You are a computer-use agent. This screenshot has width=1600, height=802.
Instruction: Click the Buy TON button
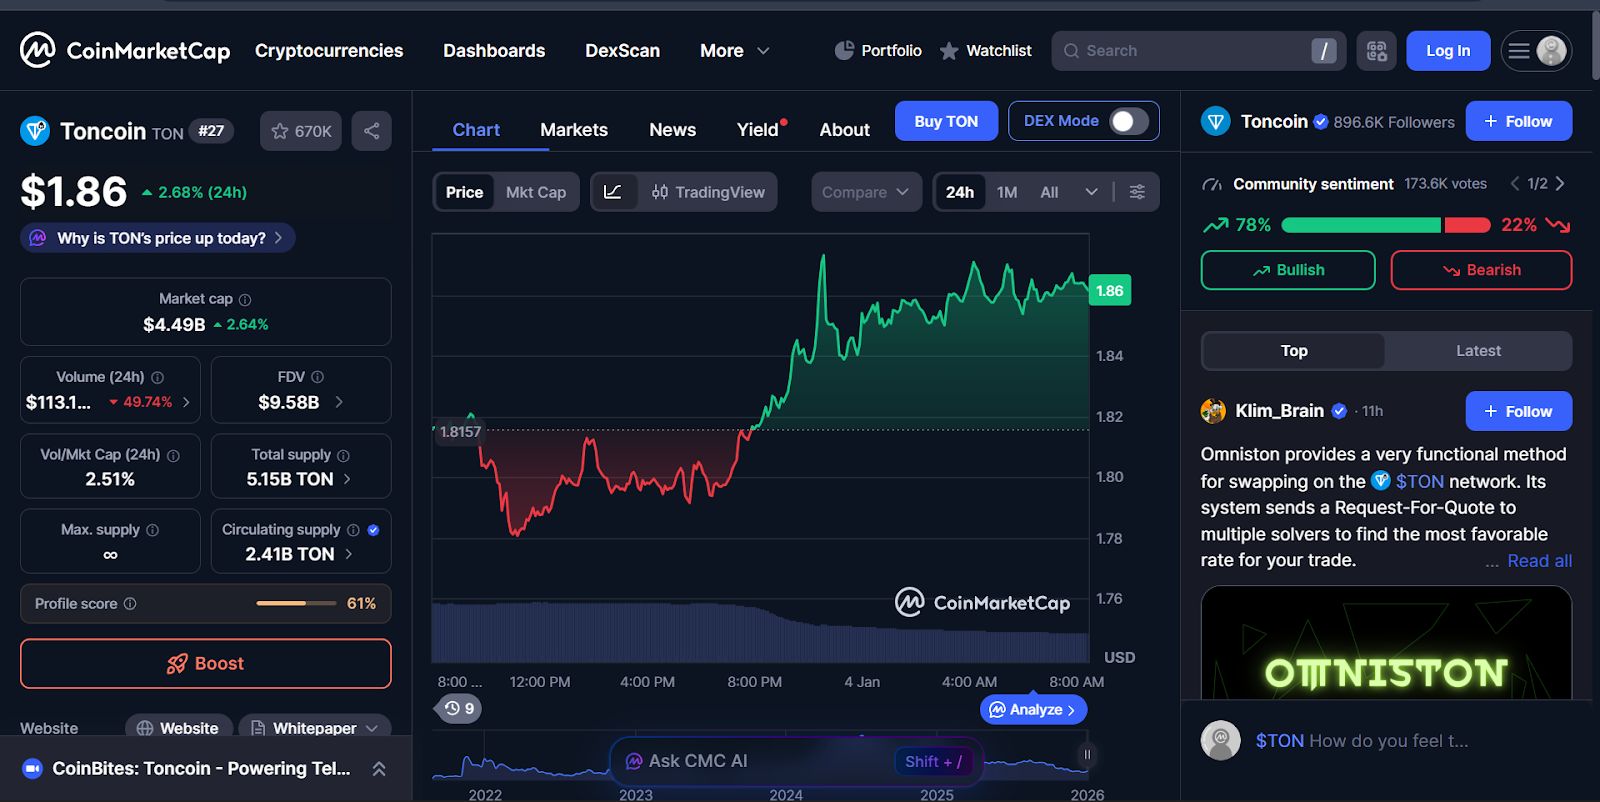[946, 121]
